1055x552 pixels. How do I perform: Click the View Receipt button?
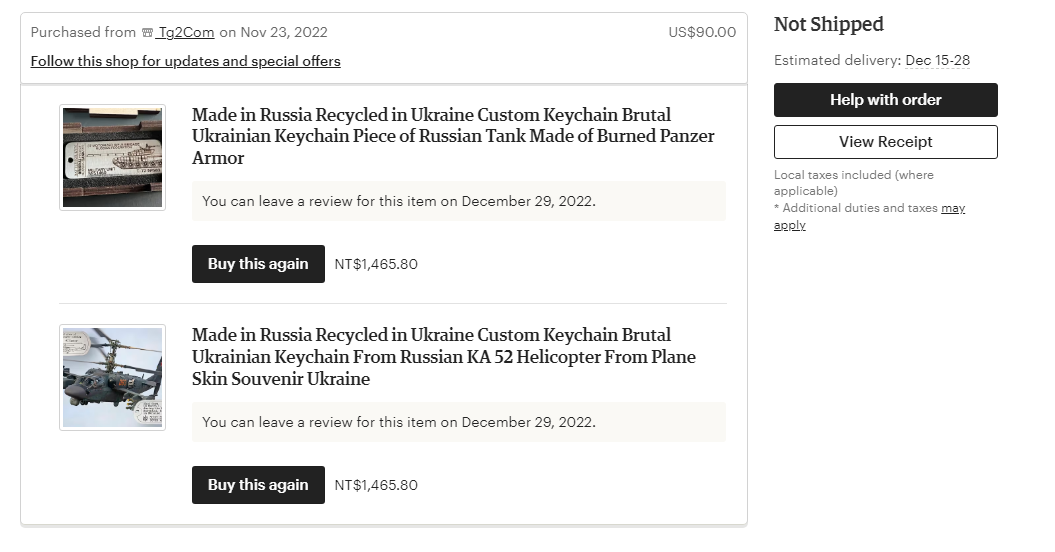[x=885, y=142]
